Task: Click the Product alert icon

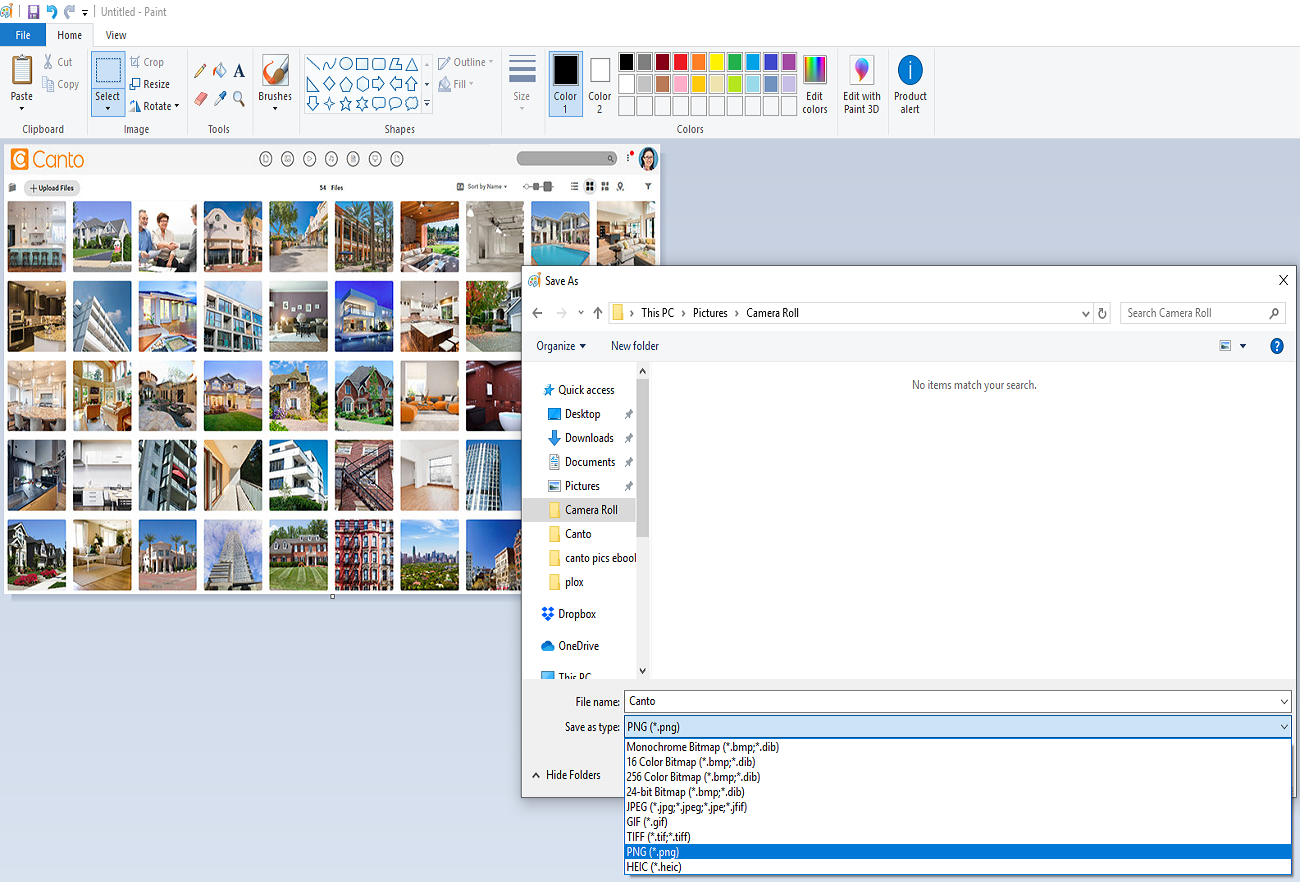Action: 910,84
